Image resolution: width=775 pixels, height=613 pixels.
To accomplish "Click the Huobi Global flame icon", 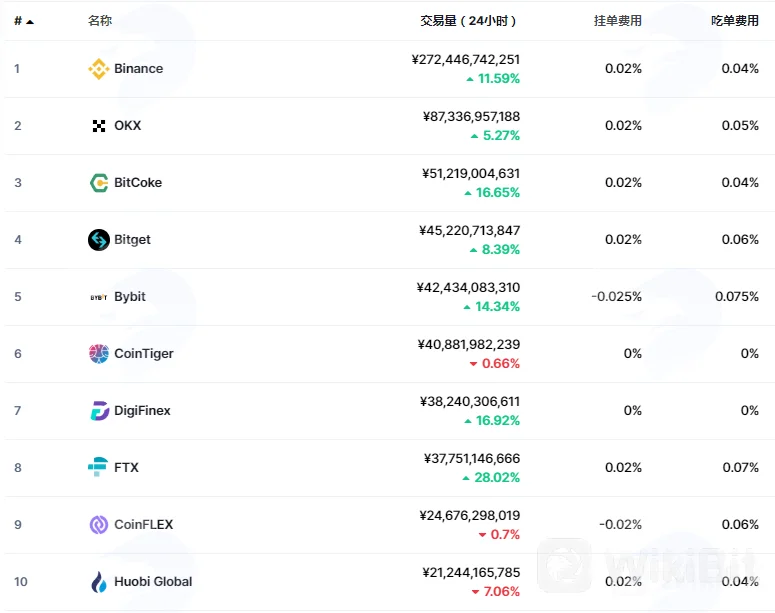I will [99, 582].
